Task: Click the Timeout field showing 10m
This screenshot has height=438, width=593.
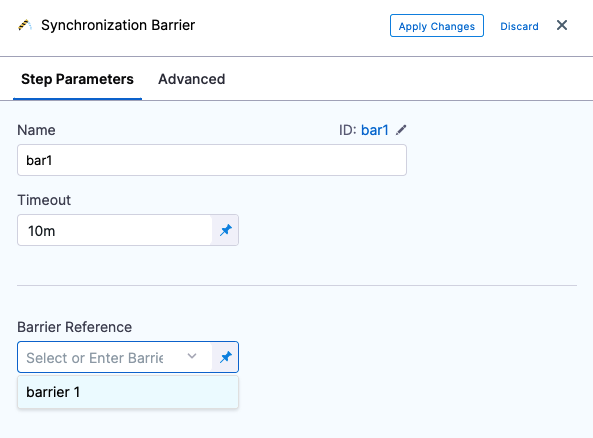Action: (x=115, y=230)
